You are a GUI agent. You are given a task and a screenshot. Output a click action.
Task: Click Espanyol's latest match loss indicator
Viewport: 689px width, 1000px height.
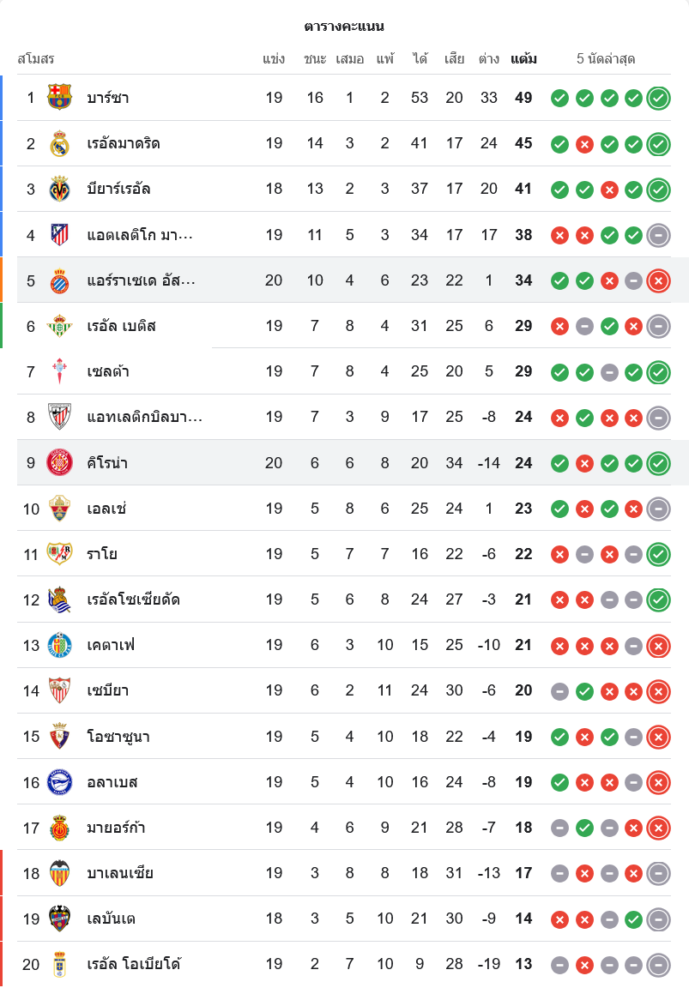(x=658, y=281)
